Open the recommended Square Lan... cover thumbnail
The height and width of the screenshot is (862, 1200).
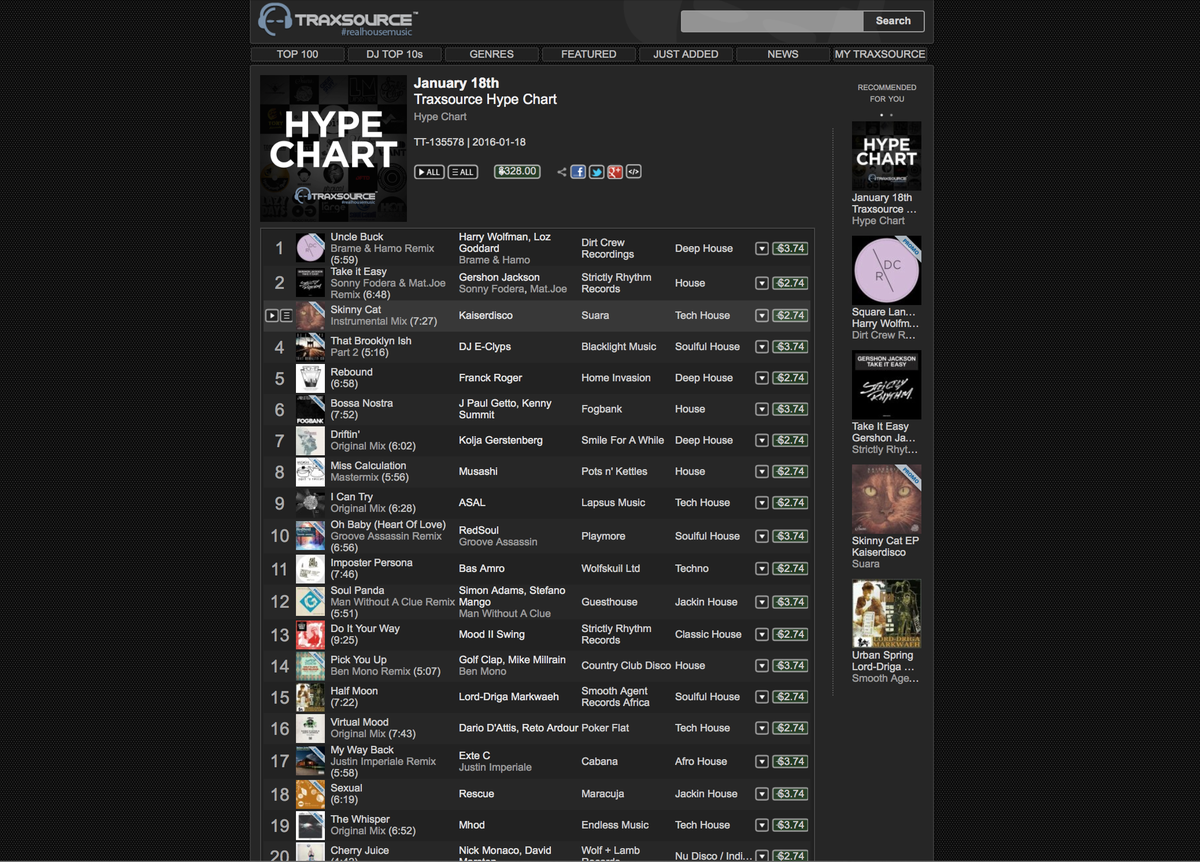[x=886, y=270]
